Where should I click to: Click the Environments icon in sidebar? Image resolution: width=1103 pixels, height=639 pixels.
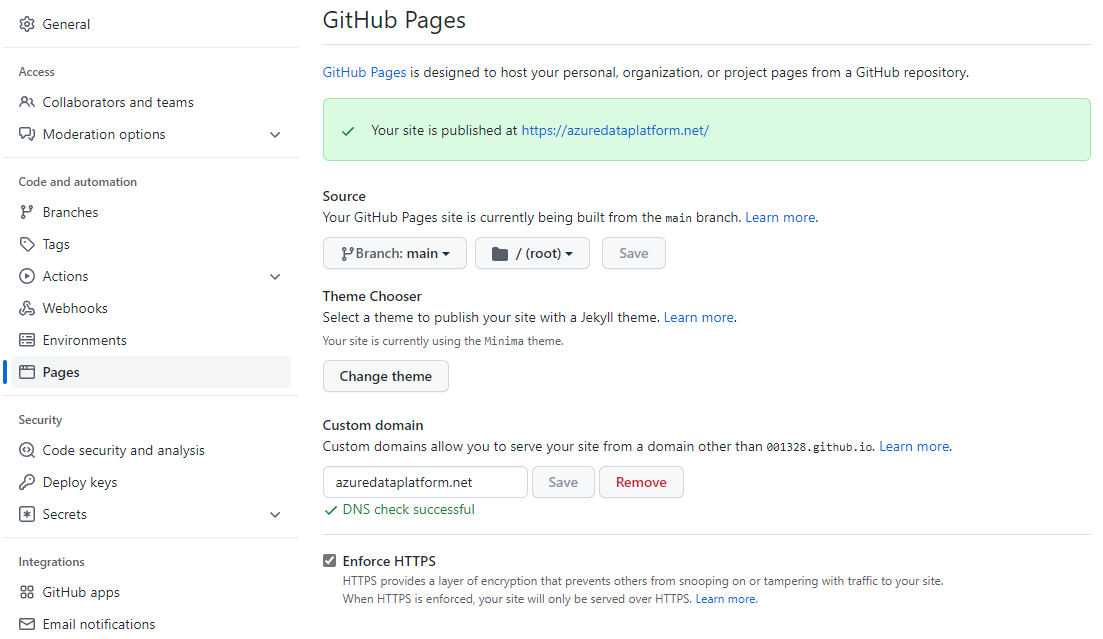pos(27,340)
